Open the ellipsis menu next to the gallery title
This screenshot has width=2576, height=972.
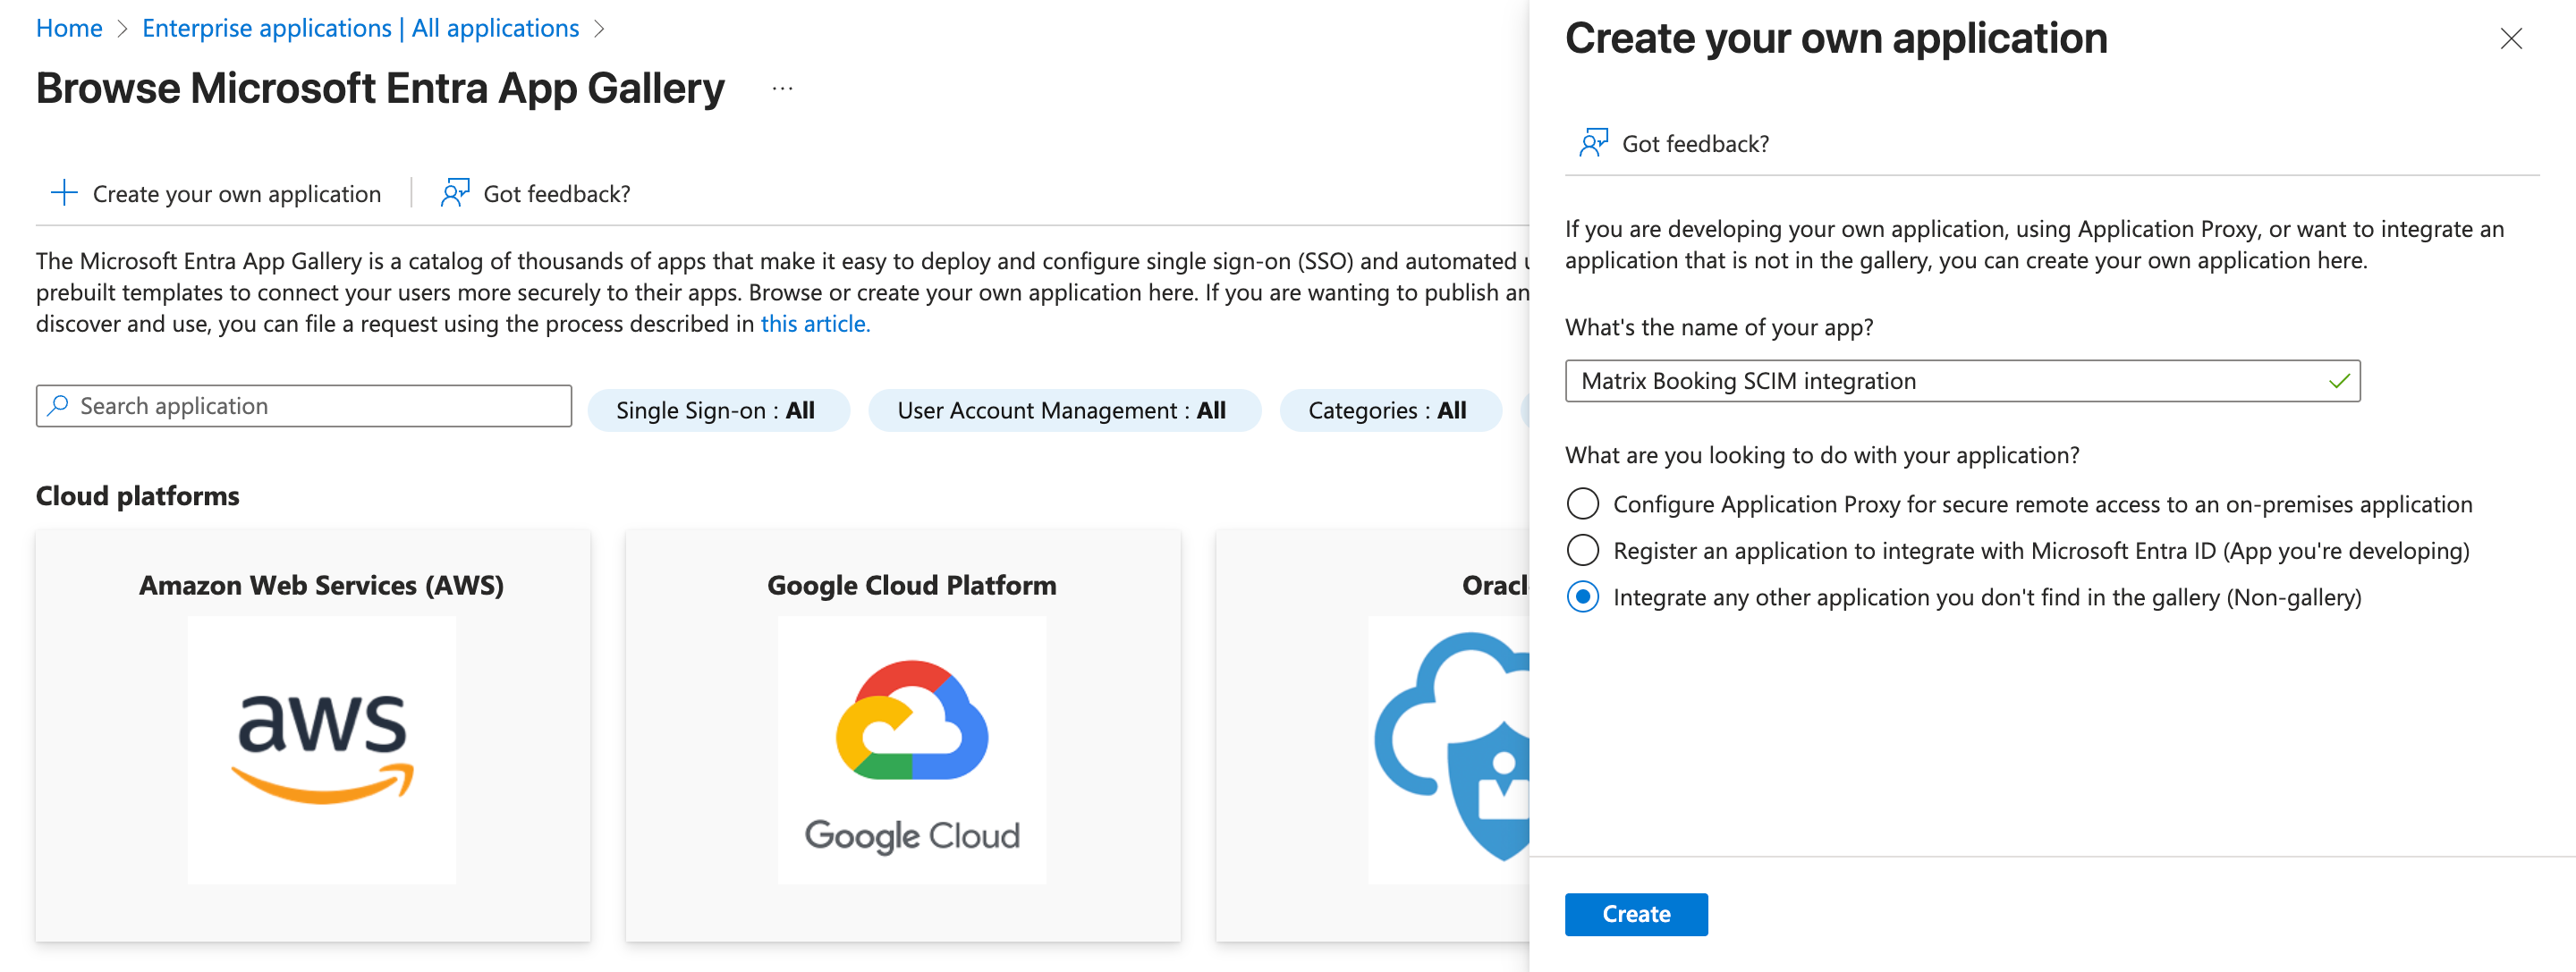(782, 89)
